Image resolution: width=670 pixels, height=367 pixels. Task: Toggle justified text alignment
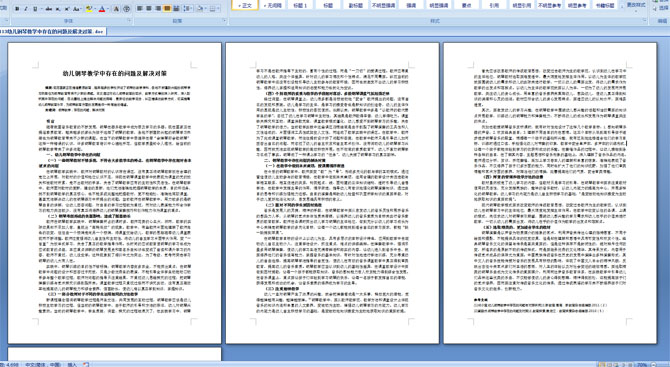(167, 9)
